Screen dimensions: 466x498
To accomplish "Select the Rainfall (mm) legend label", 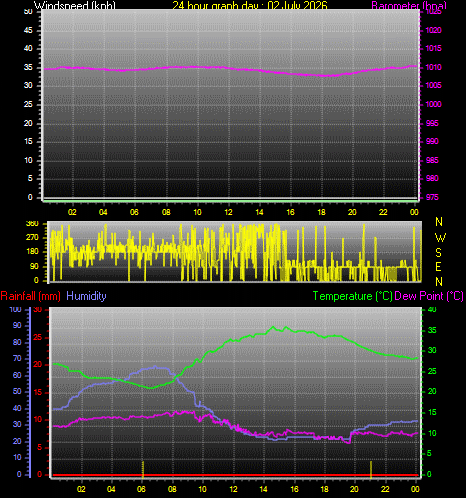I will coord(31,296).
